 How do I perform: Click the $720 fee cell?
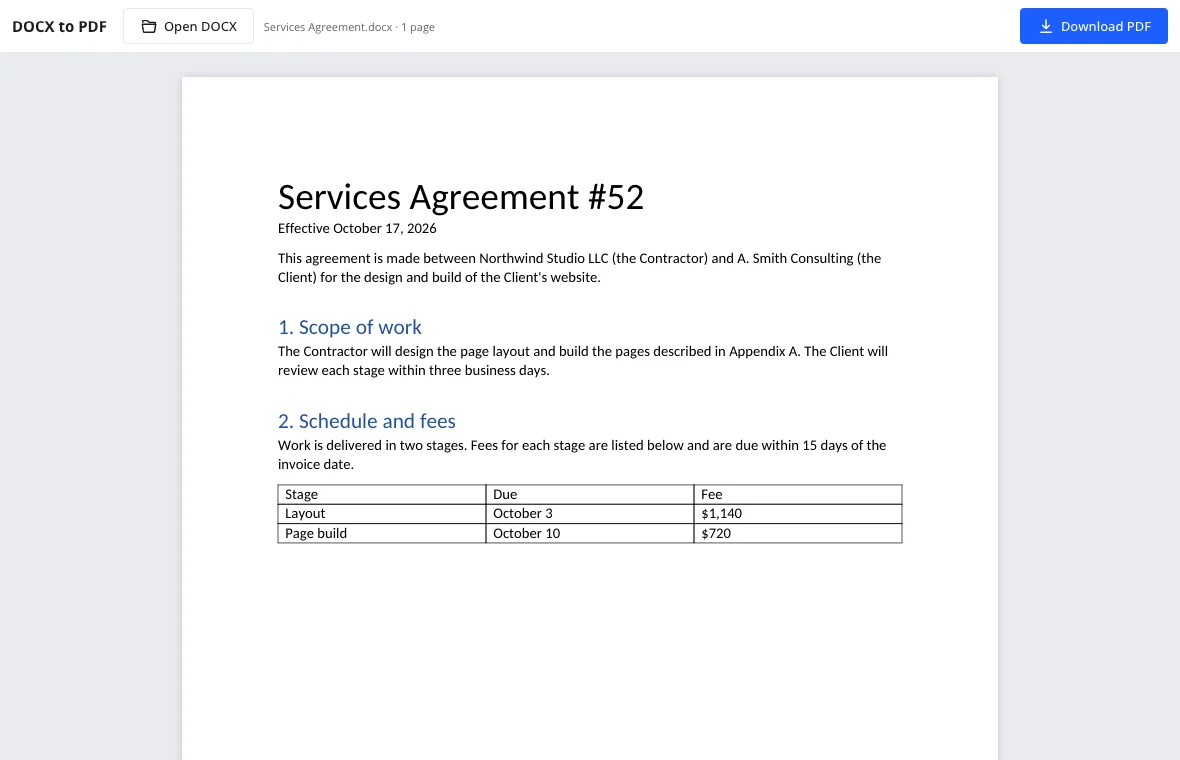point(798,534)
